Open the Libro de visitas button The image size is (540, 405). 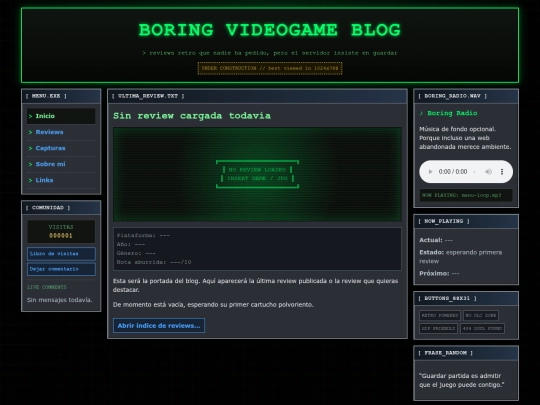(x=61, y=254)
